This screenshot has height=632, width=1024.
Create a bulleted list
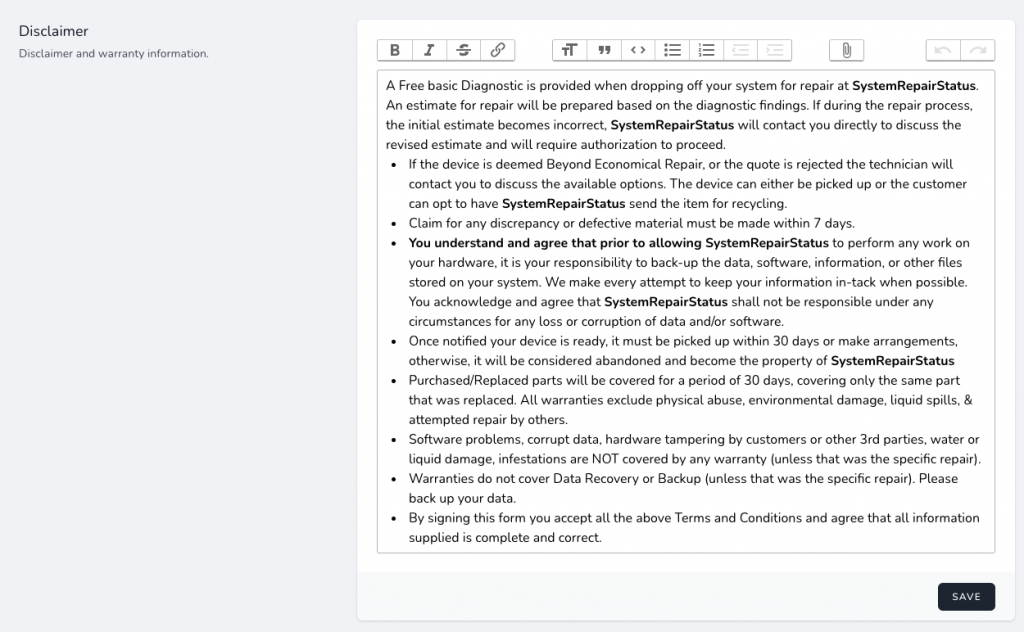673,50
